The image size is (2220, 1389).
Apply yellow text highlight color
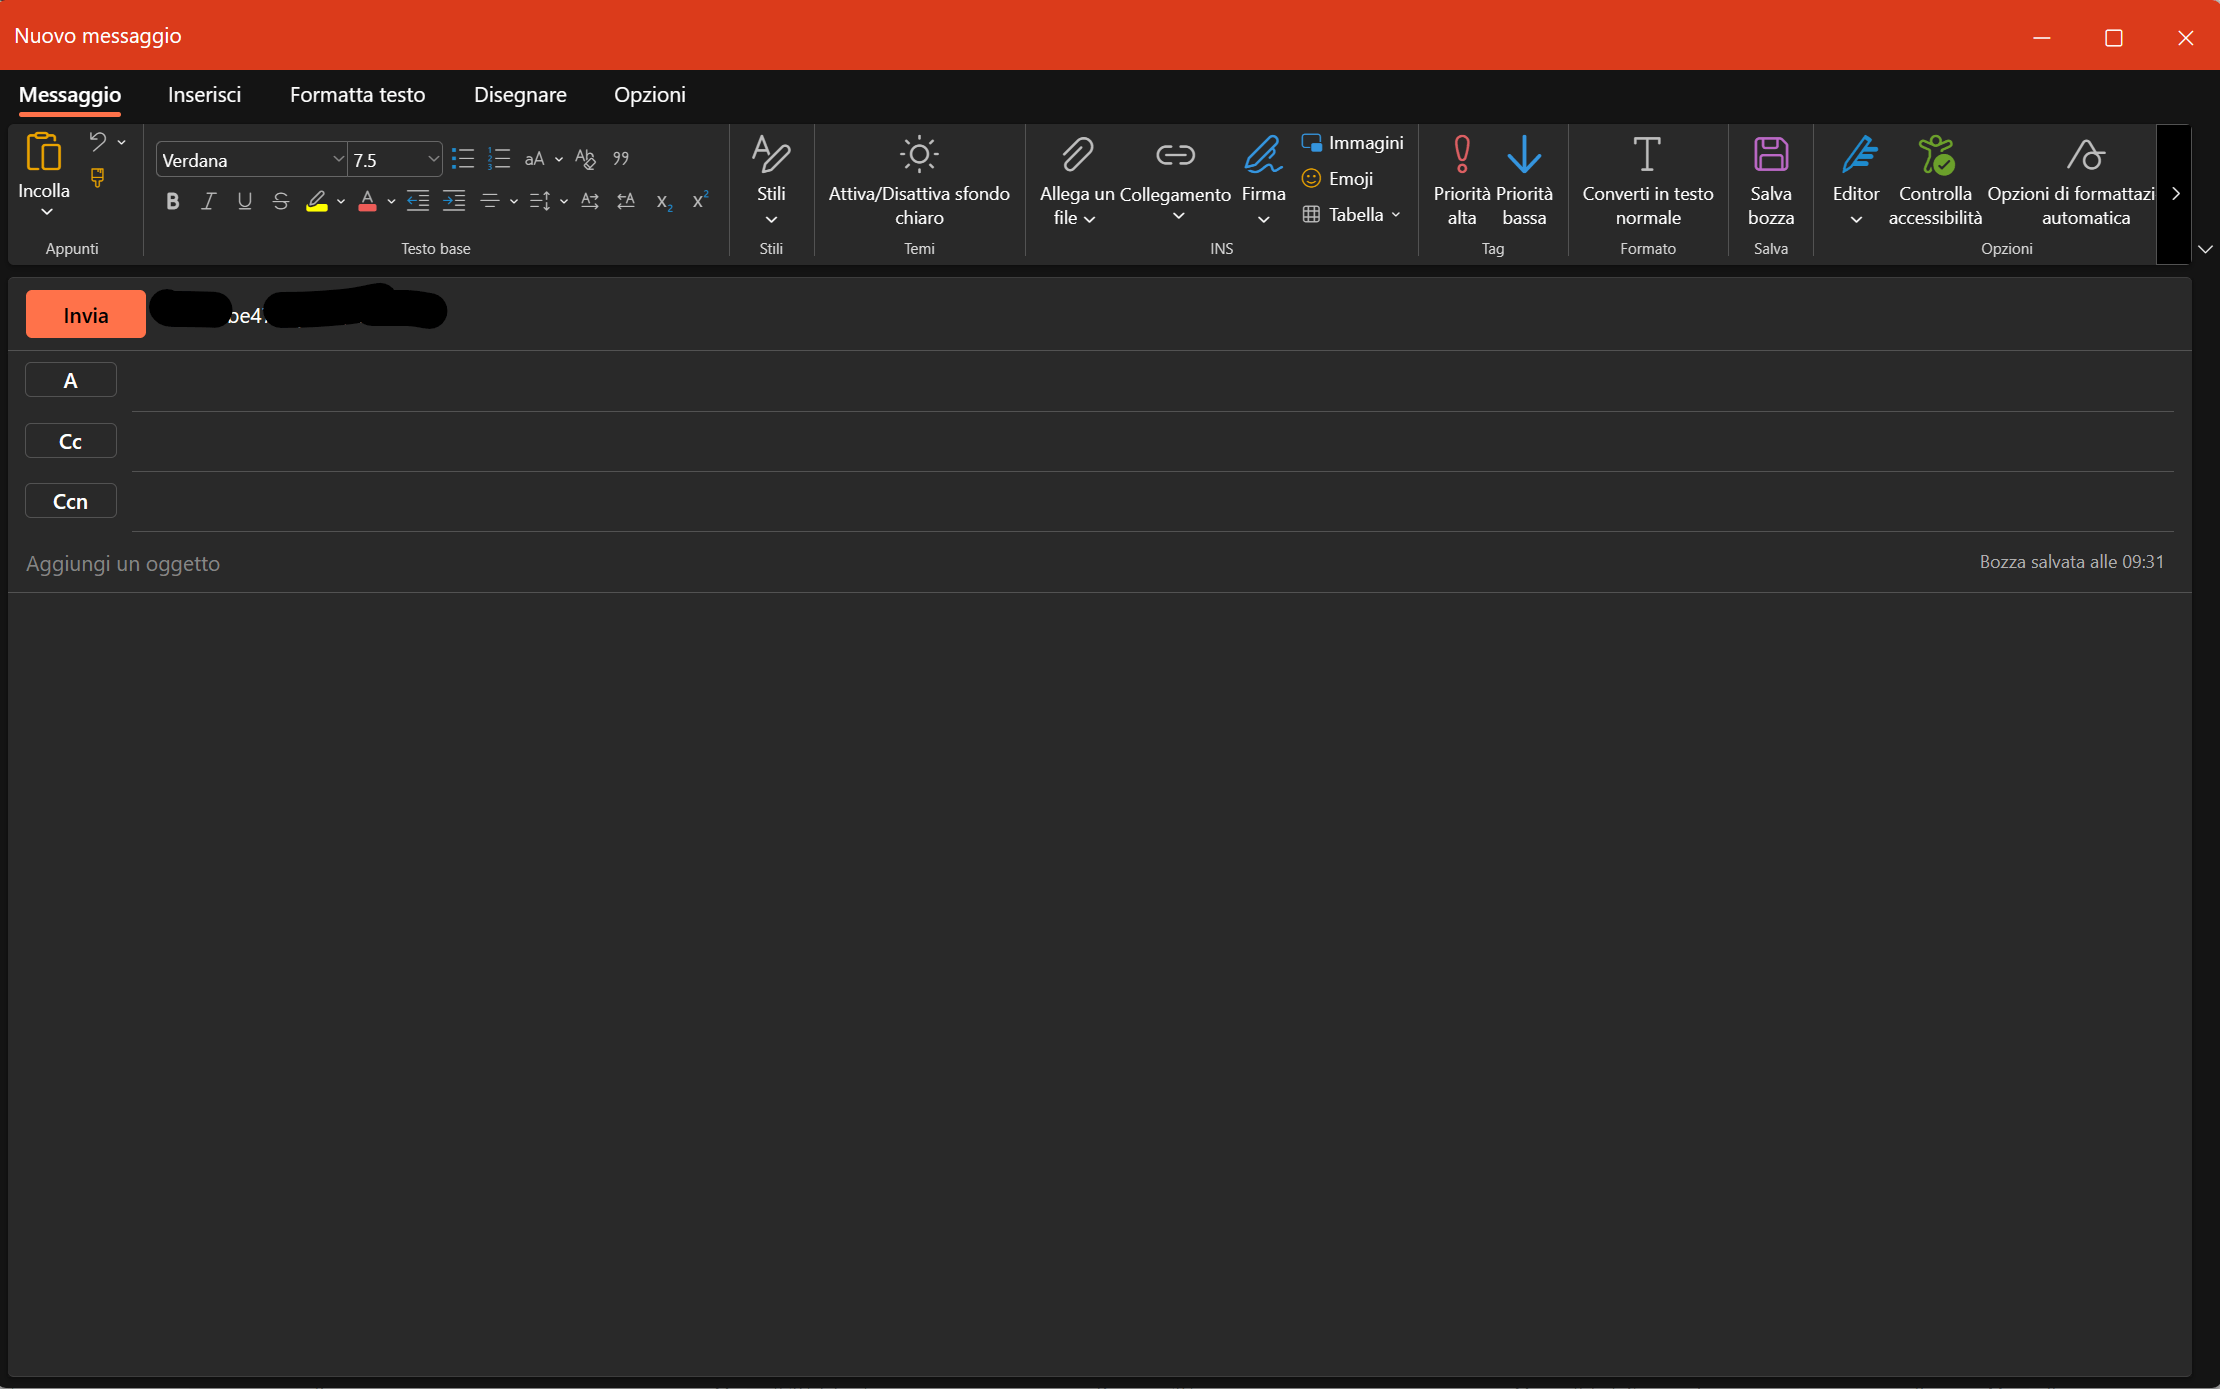coord(317,201)
